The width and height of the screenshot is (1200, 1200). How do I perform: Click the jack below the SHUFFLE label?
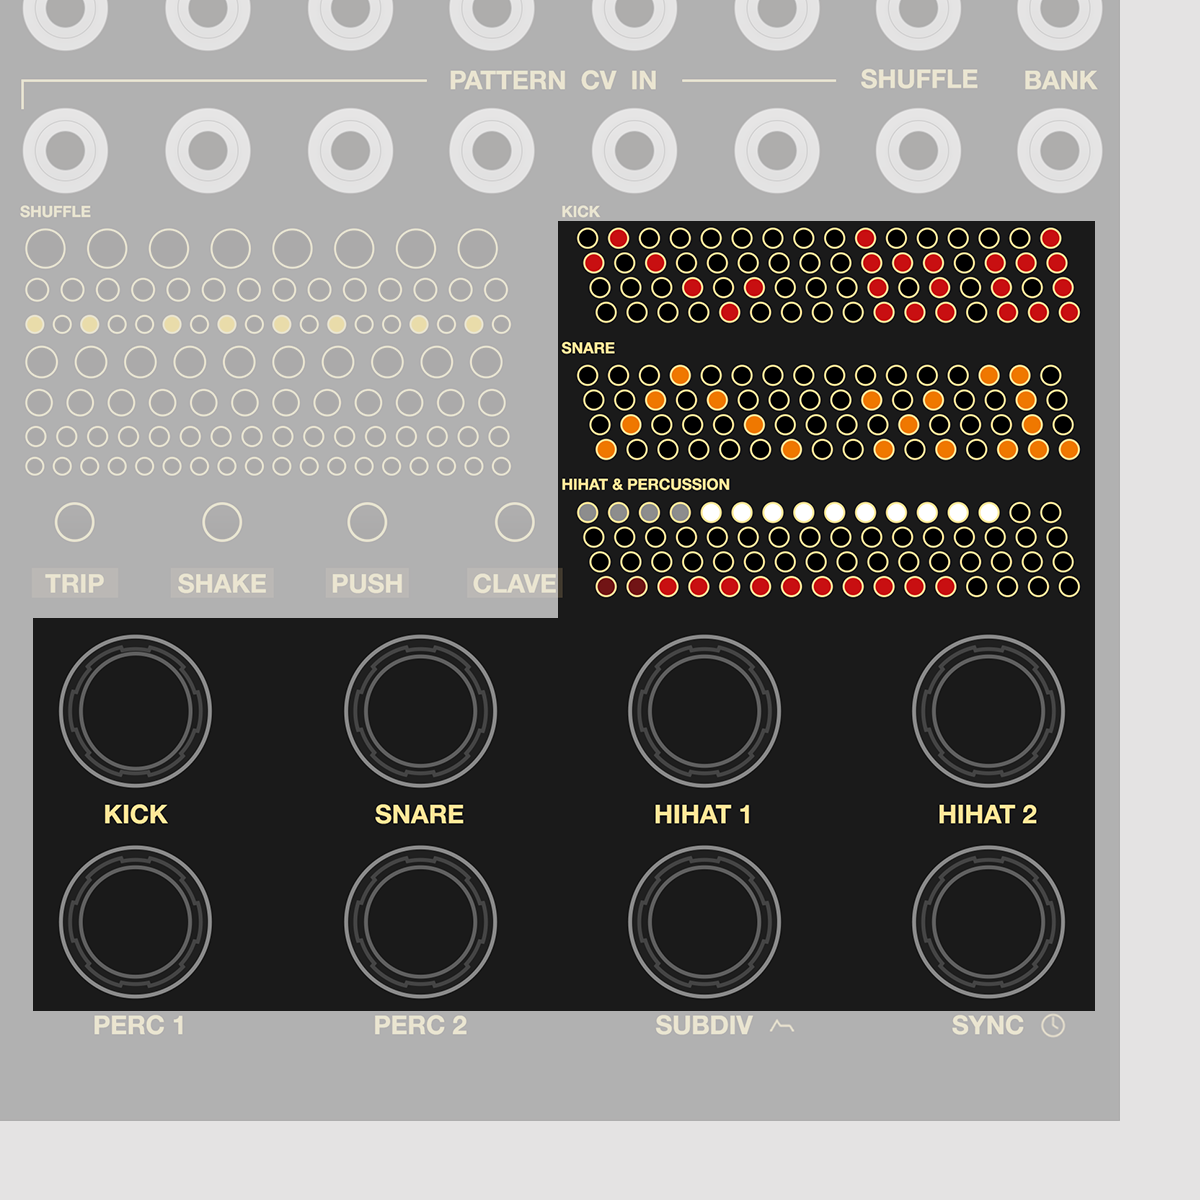click(918, 151)
